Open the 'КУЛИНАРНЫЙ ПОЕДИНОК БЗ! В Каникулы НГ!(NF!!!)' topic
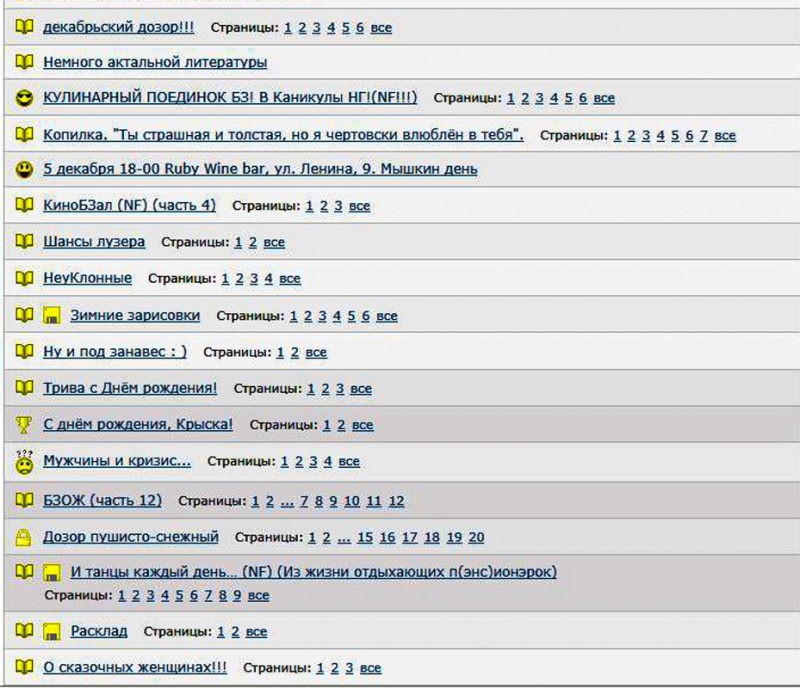This screenshot has height=688, width=800. (x=230, y=97)
